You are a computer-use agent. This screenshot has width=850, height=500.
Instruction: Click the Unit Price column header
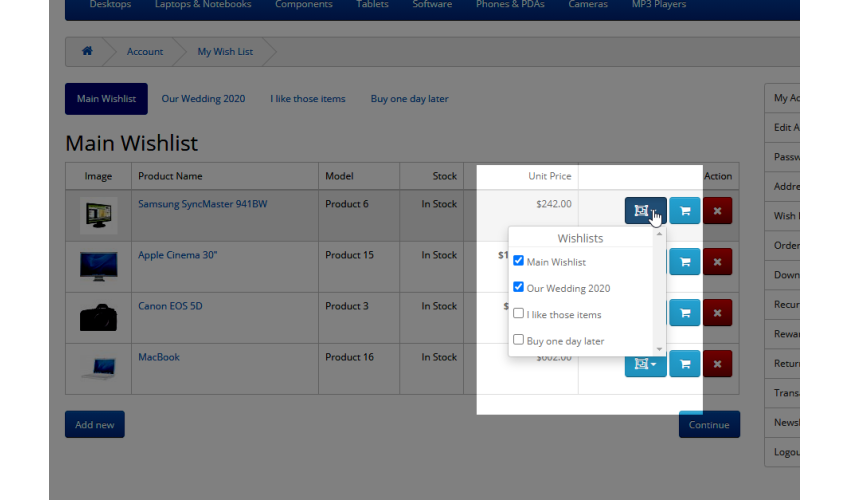550,176
